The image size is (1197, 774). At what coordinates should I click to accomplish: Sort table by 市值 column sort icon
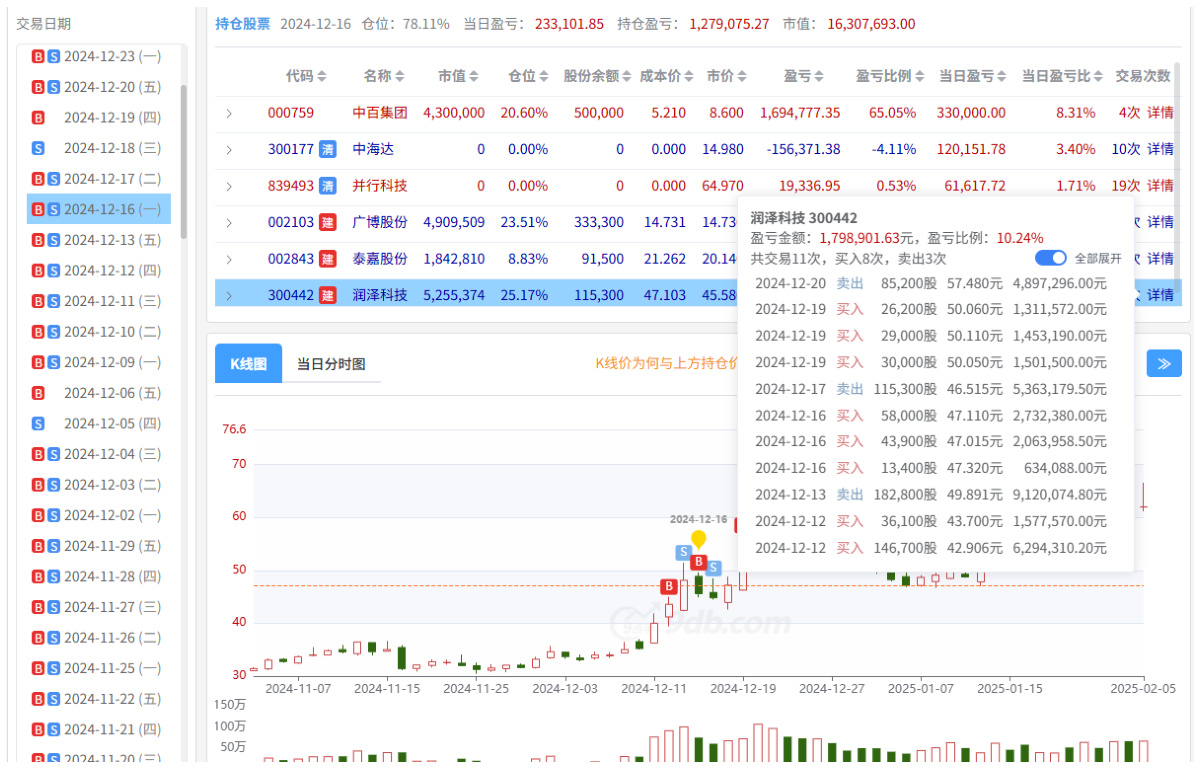pyautogui.click(x=474, y=76)
